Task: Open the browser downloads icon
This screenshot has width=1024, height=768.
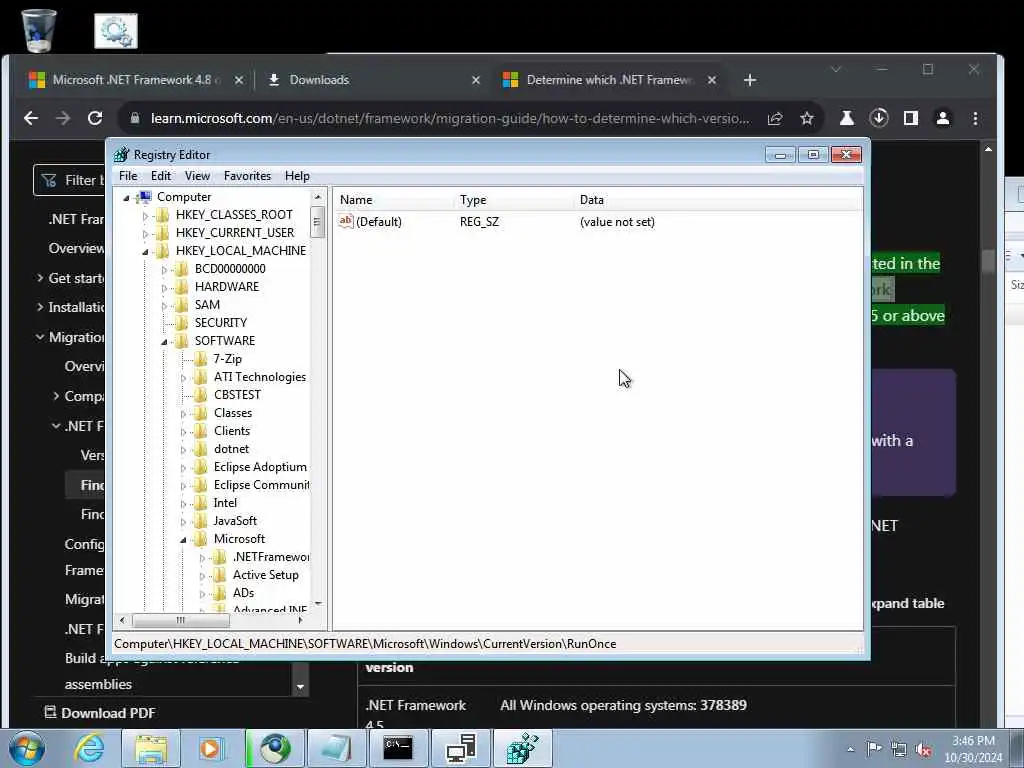Action: click(879, 118)
